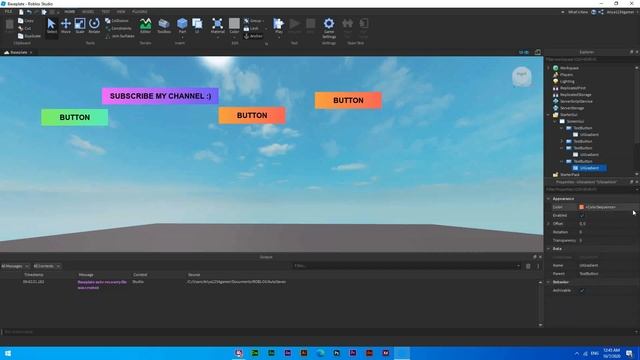Click the Copy clipboard button

click(x=26, y=20)
